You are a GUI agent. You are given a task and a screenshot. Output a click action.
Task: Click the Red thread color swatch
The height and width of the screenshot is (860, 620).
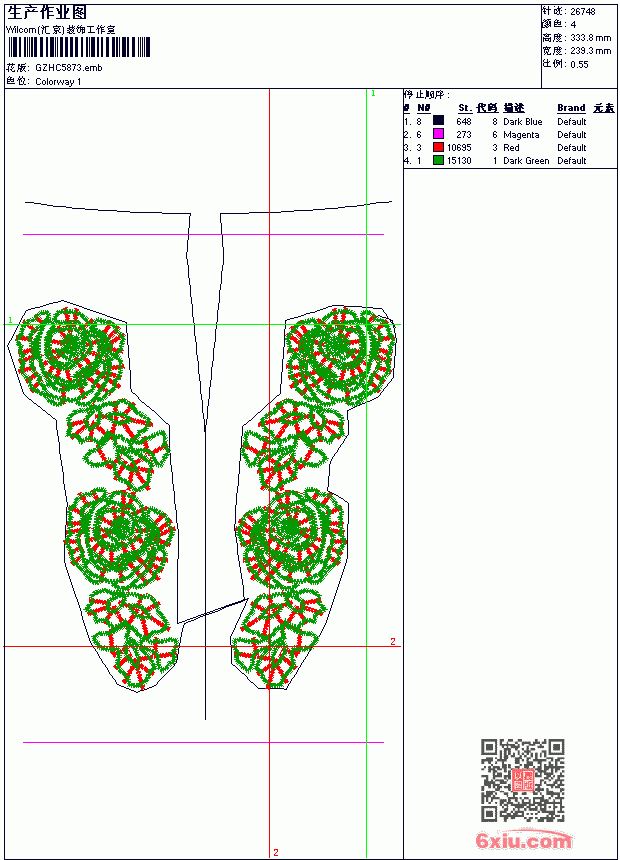[438, 147]
